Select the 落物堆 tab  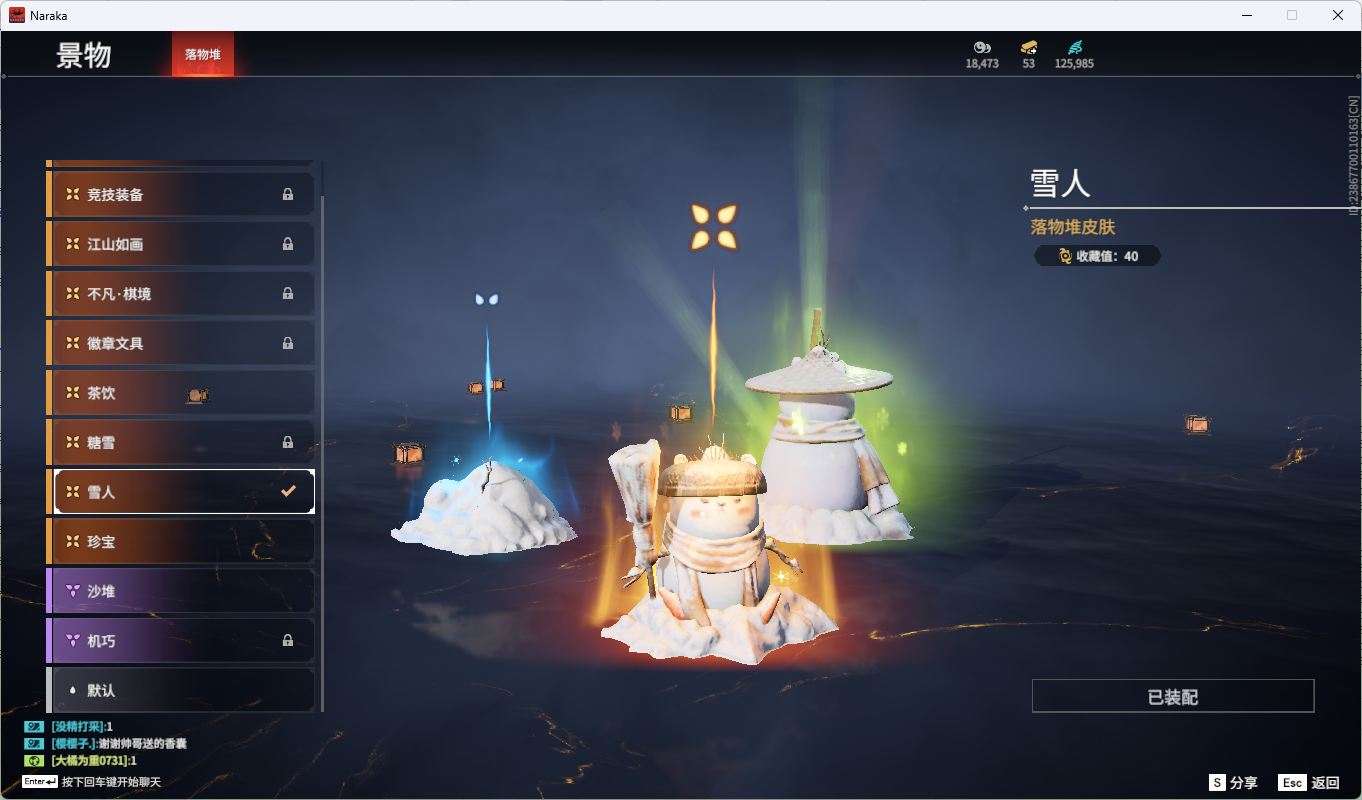(x=203, y=54)
